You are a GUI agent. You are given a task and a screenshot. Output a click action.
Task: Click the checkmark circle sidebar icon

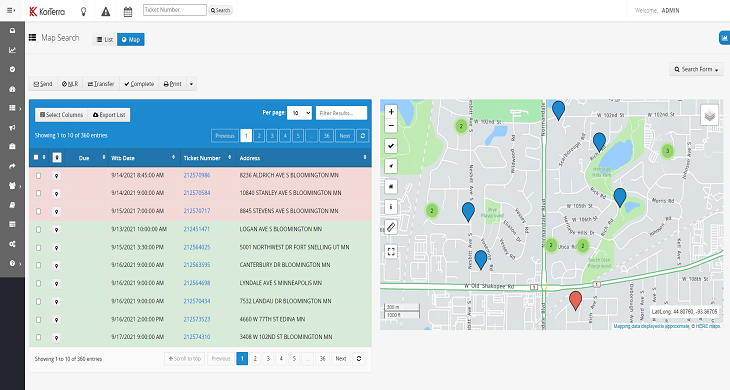[x=13, y=69]
